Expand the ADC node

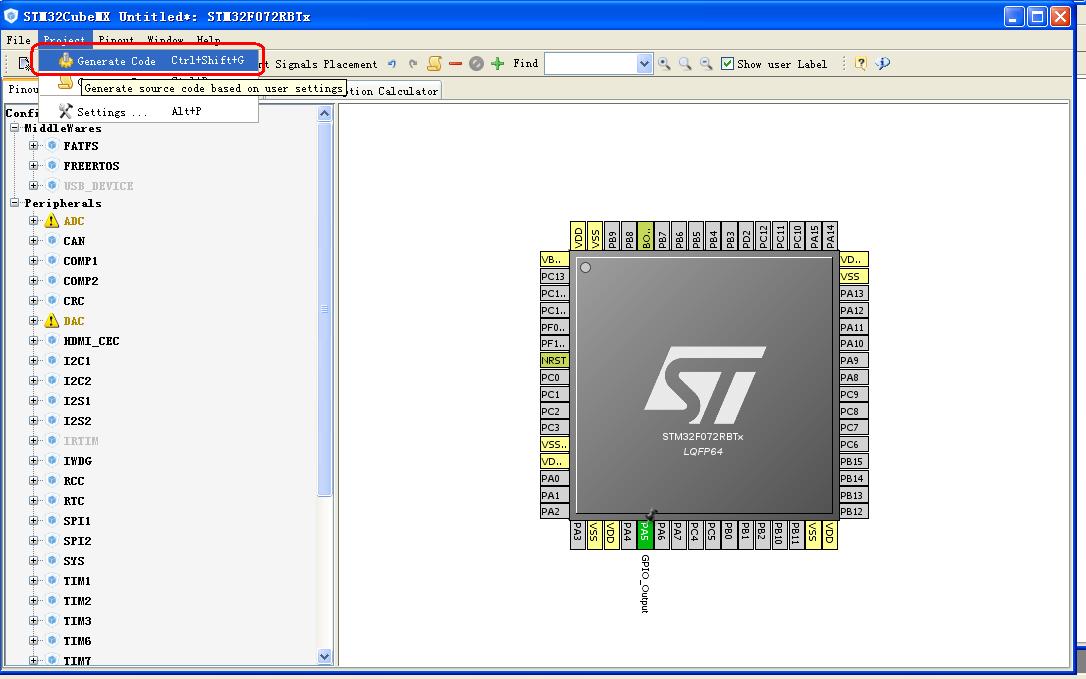coord(33,221)
